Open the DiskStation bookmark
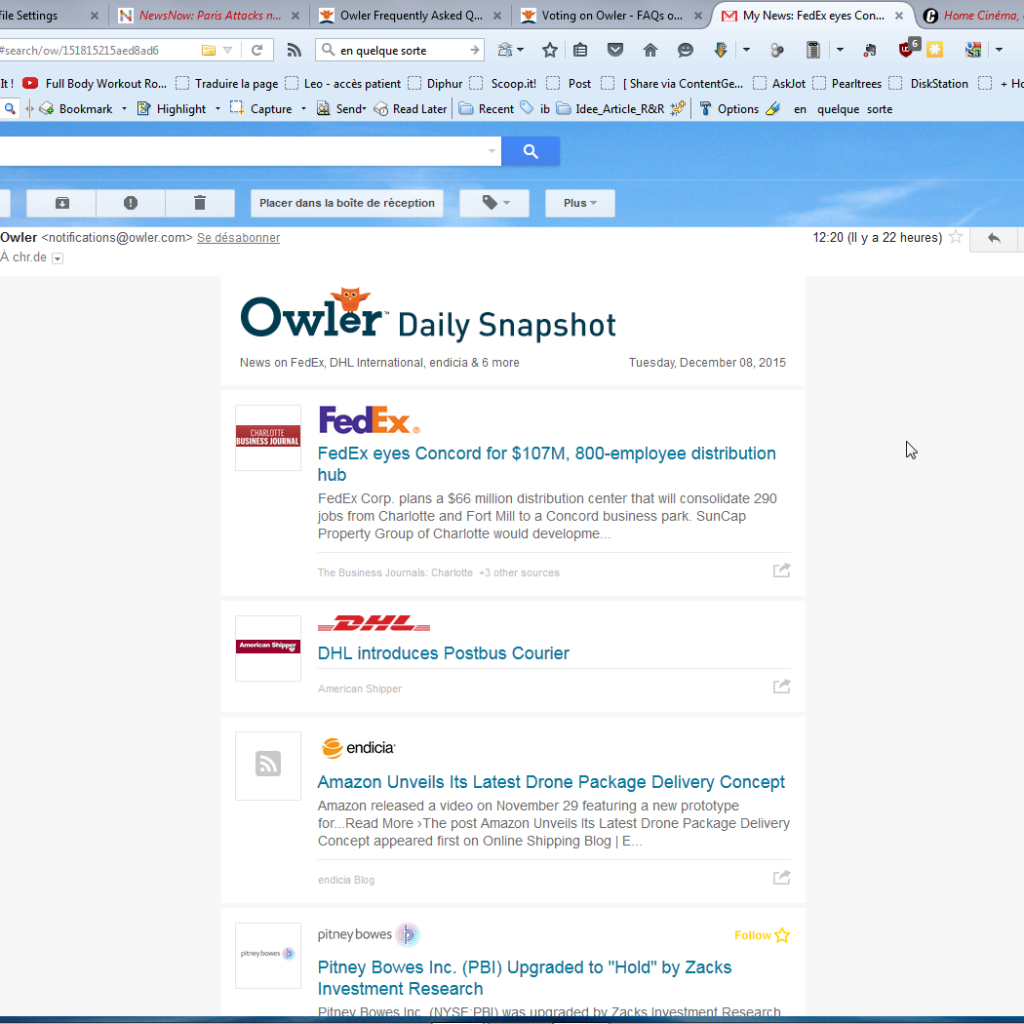Screen dimensions: 1024x1024 [x=929, y=84]
